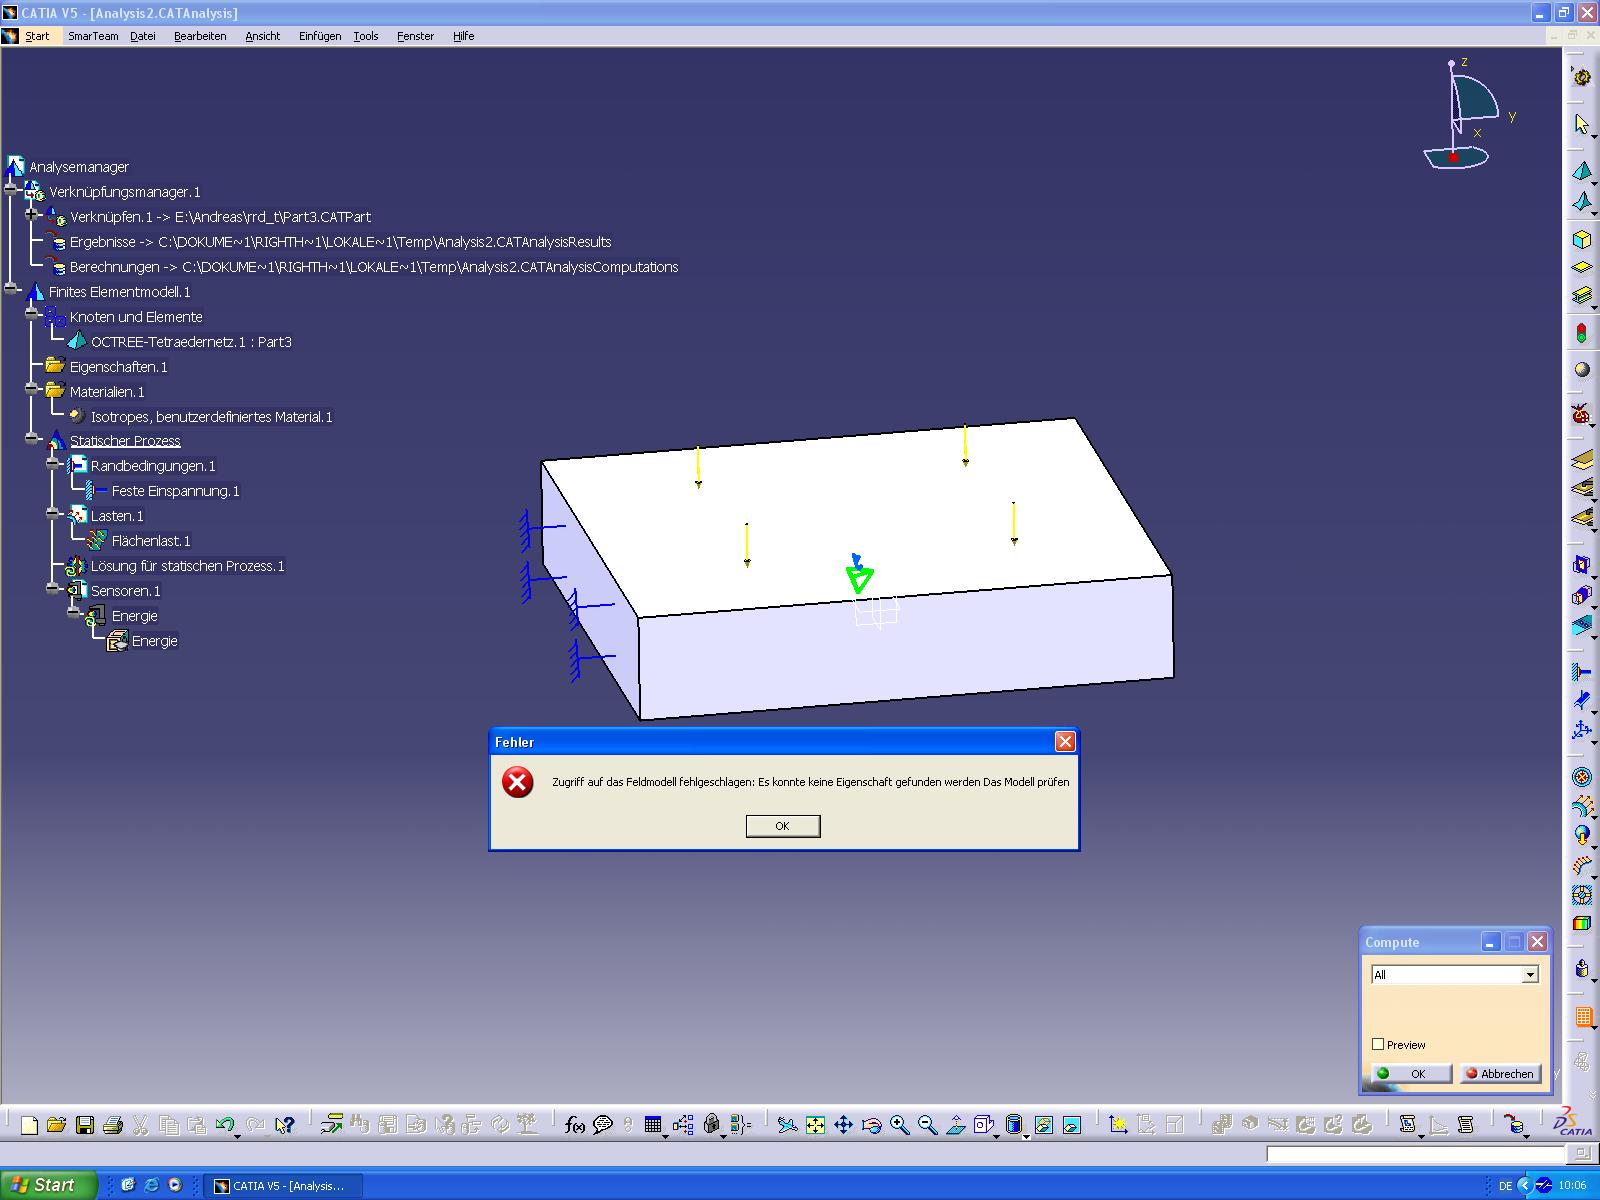The width and height of the screenshot is (1600, 1200).
Task: Click Abbrechen in the Compute panel
Action: click(x=1499, y=1073)
